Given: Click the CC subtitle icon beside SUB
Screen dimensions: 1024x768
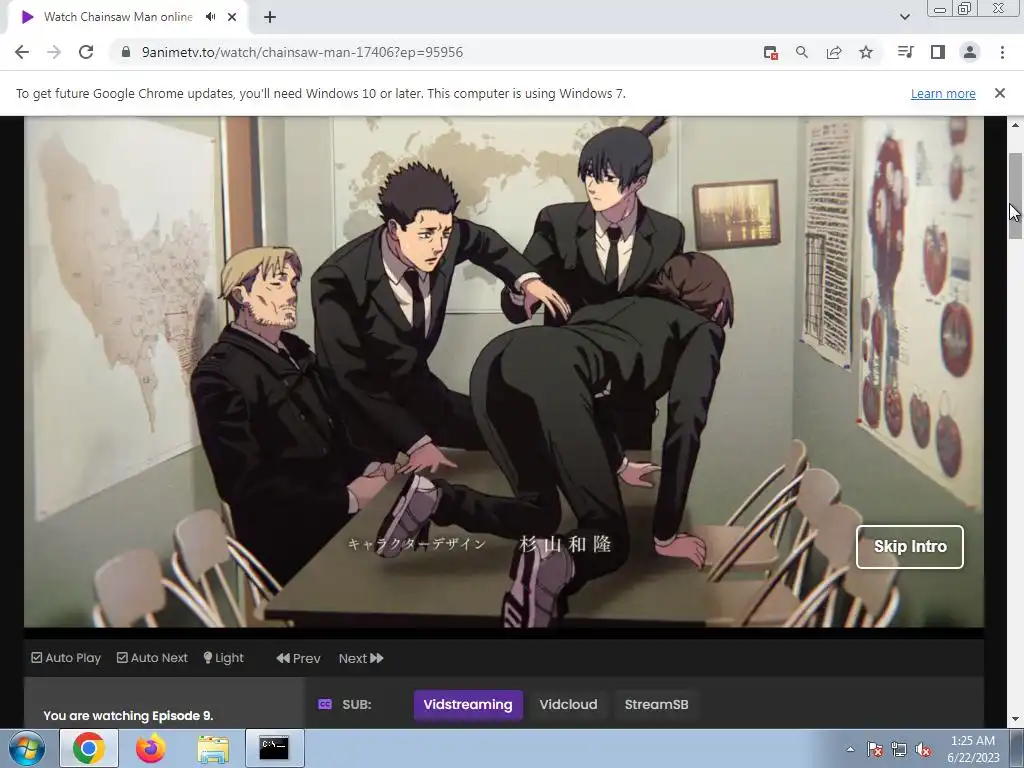Looking at the screenshot, I should tap(325, 704).
